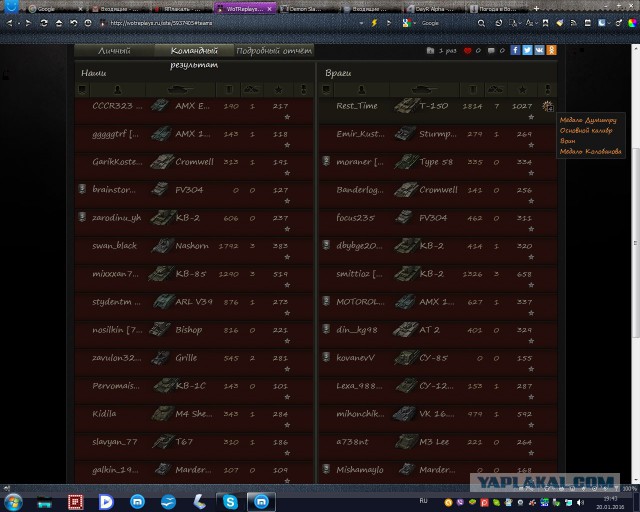The height and width of the screenshot is (512, 640).
Task: Click the Google search box
Action: [445, 23]
